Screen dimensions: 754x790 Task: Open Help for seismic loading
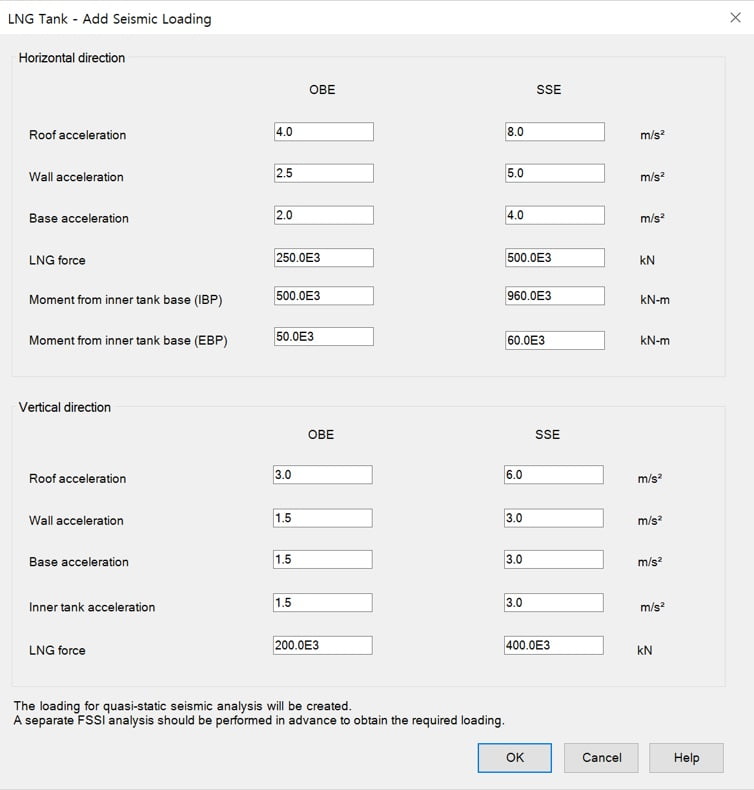click(x=686, y=757)
